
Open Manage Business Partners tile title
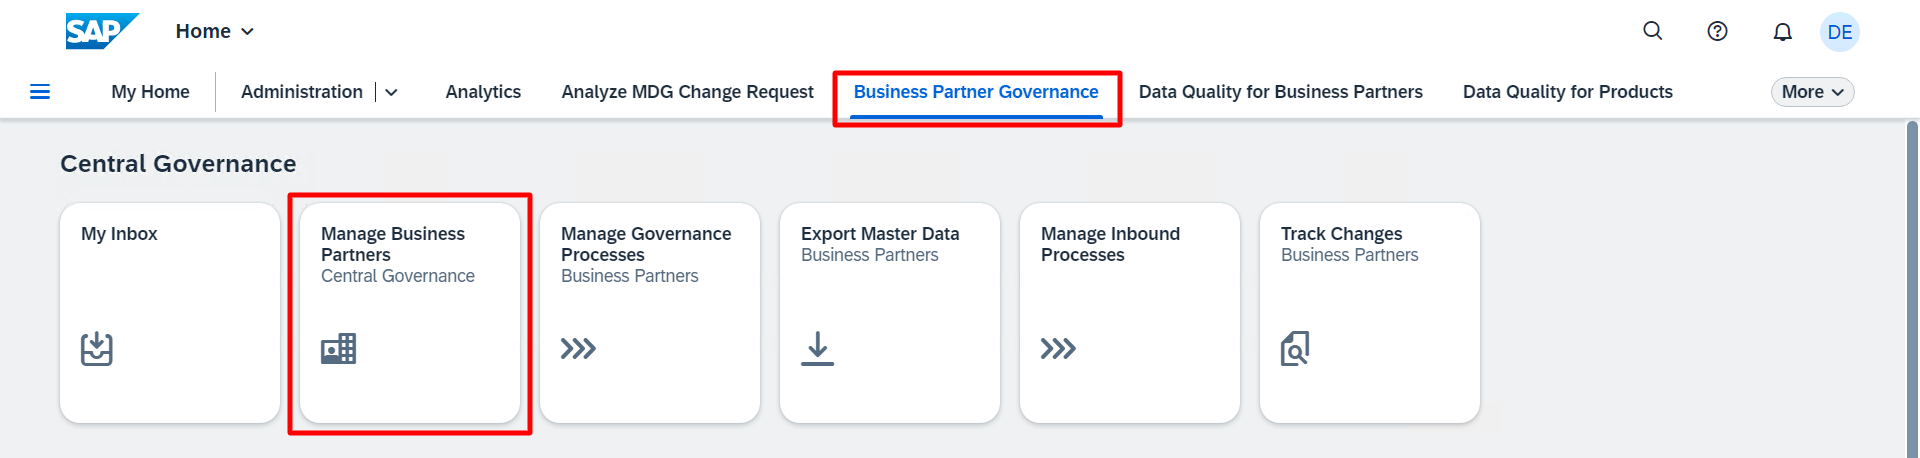(393, 244)
